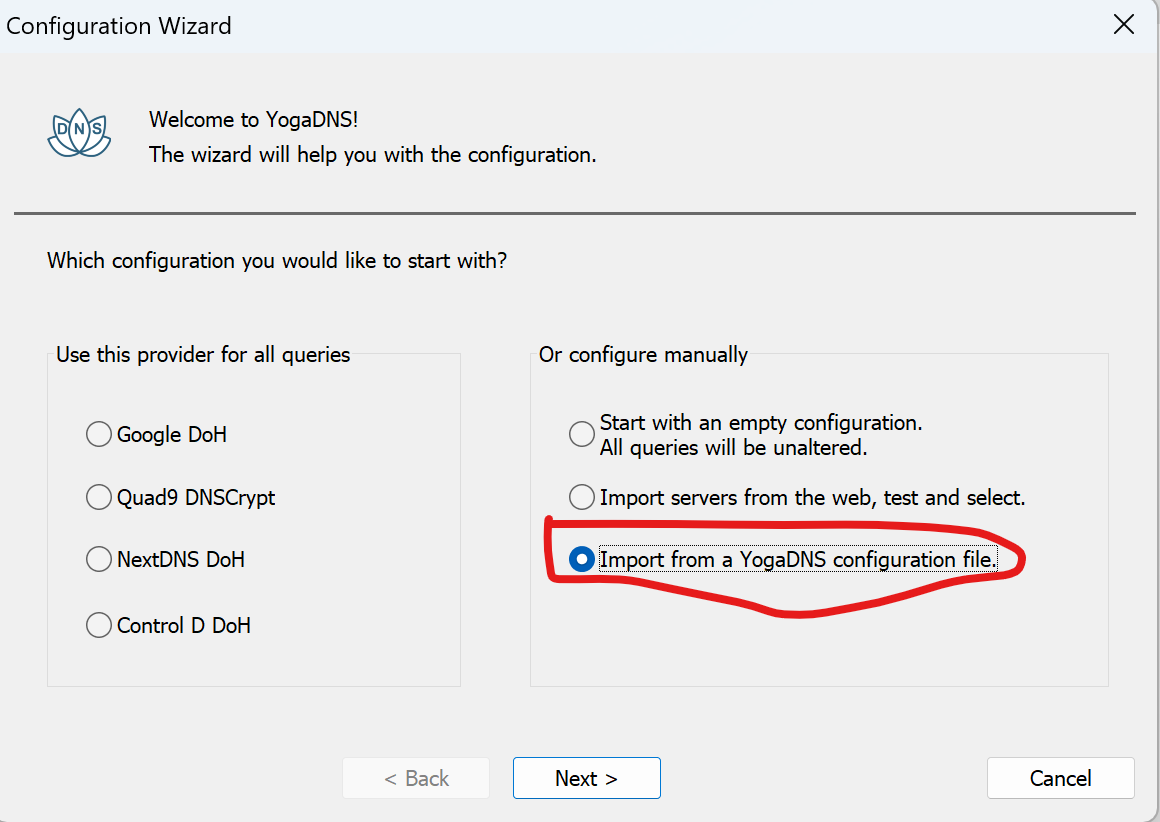Enable the Control D DoH radio button
1160x822 pixels.
[99, 626]
